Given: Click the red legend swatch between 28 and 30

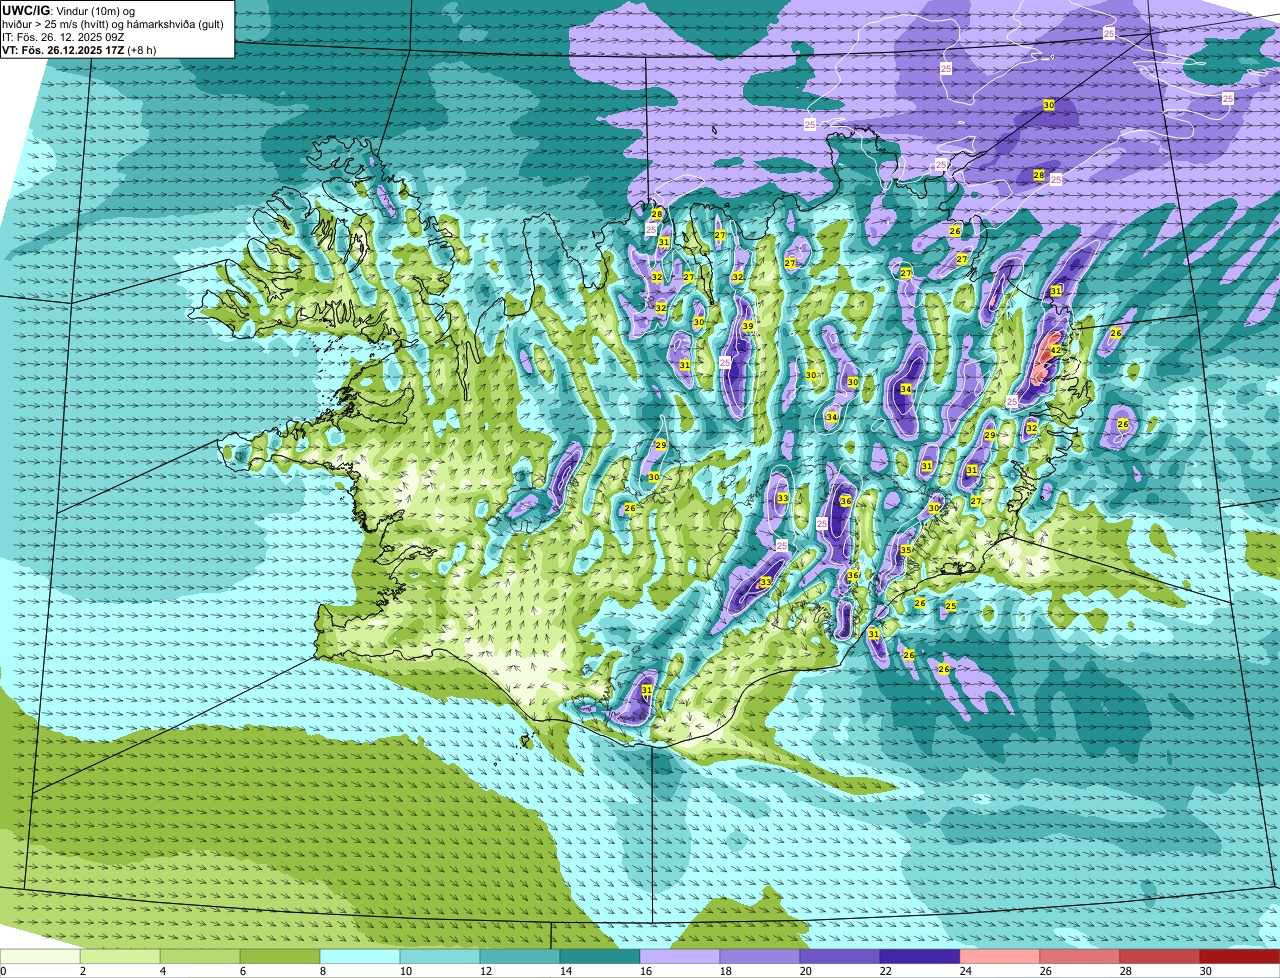Looking at the screenshot, I should click(1160, 956).
